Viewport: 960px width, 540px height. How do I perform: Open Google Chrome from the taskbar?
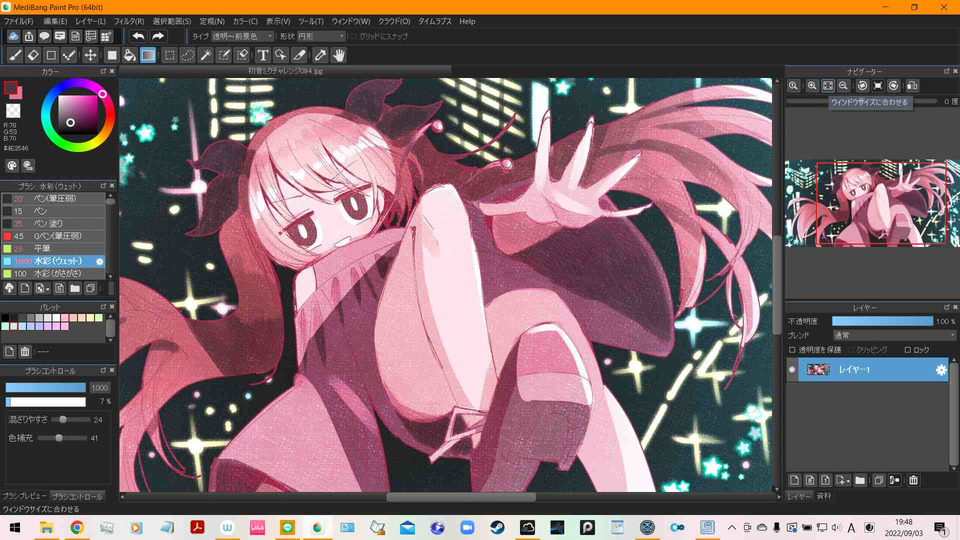pos(77,527)
